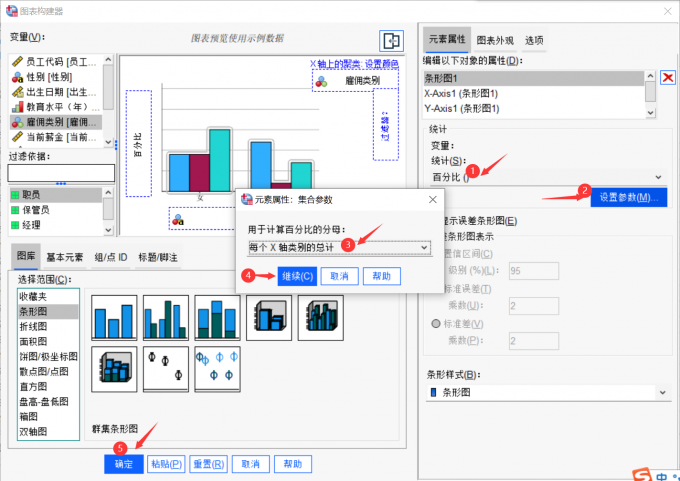The width and height of the screenshot is (680, 481).
Task: Select 双轴图 in the gallery list
Action: (x=48, y=432)
